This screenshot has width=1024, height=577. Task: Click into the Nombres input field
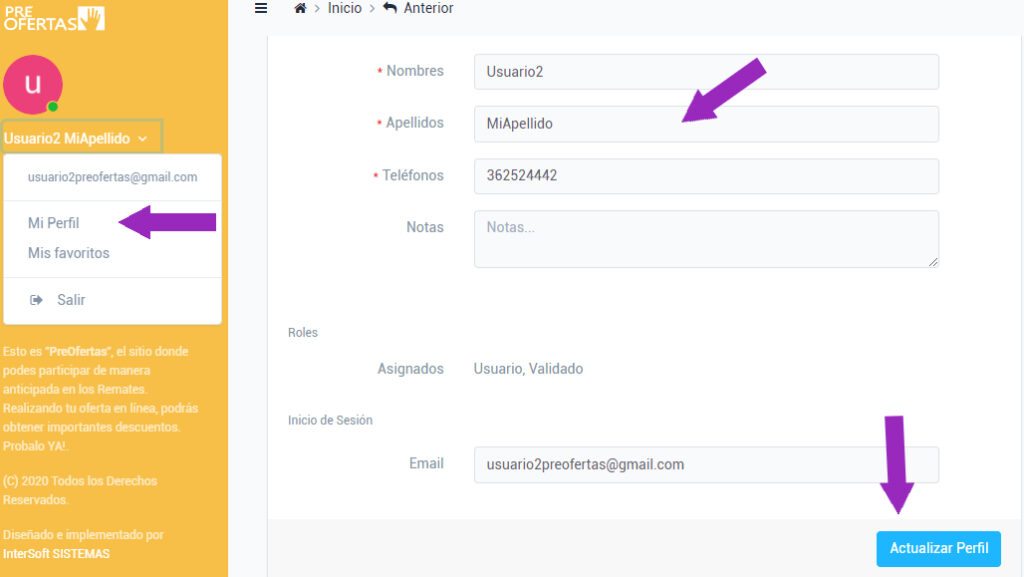(706, 72)
